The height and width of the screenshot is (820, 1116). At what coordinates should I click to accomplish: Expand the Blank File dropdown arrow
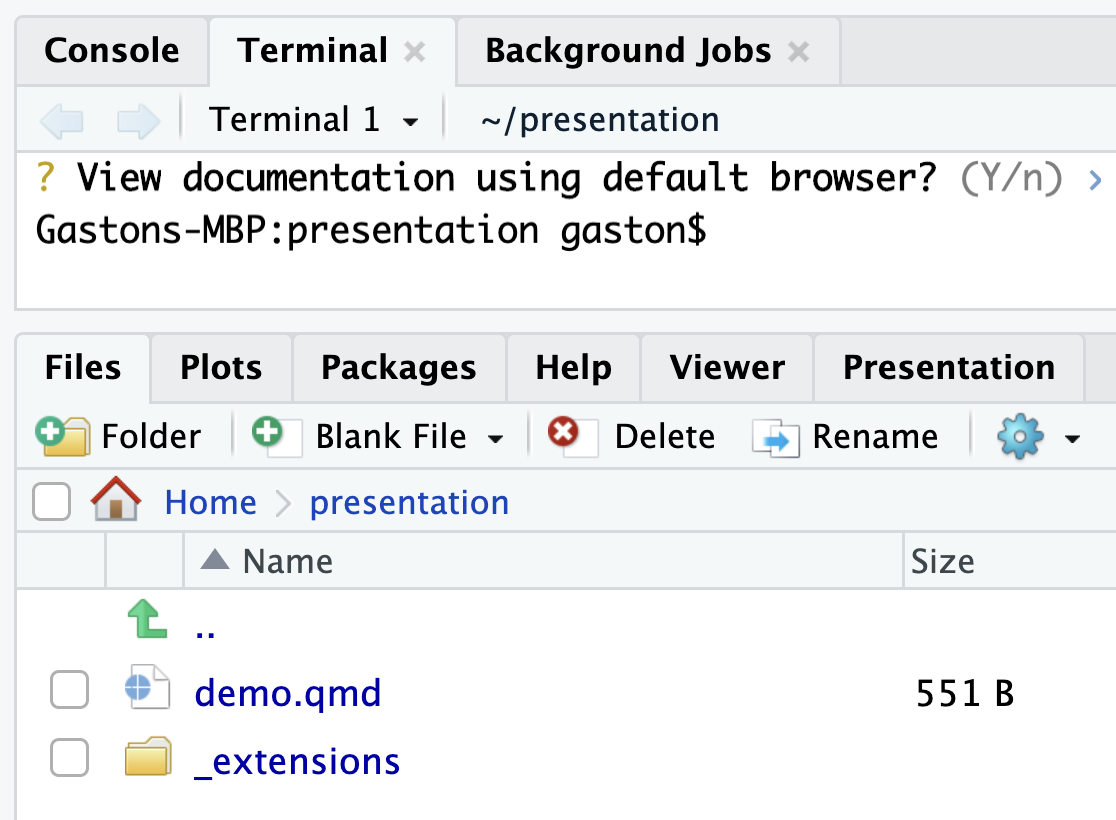495,438
